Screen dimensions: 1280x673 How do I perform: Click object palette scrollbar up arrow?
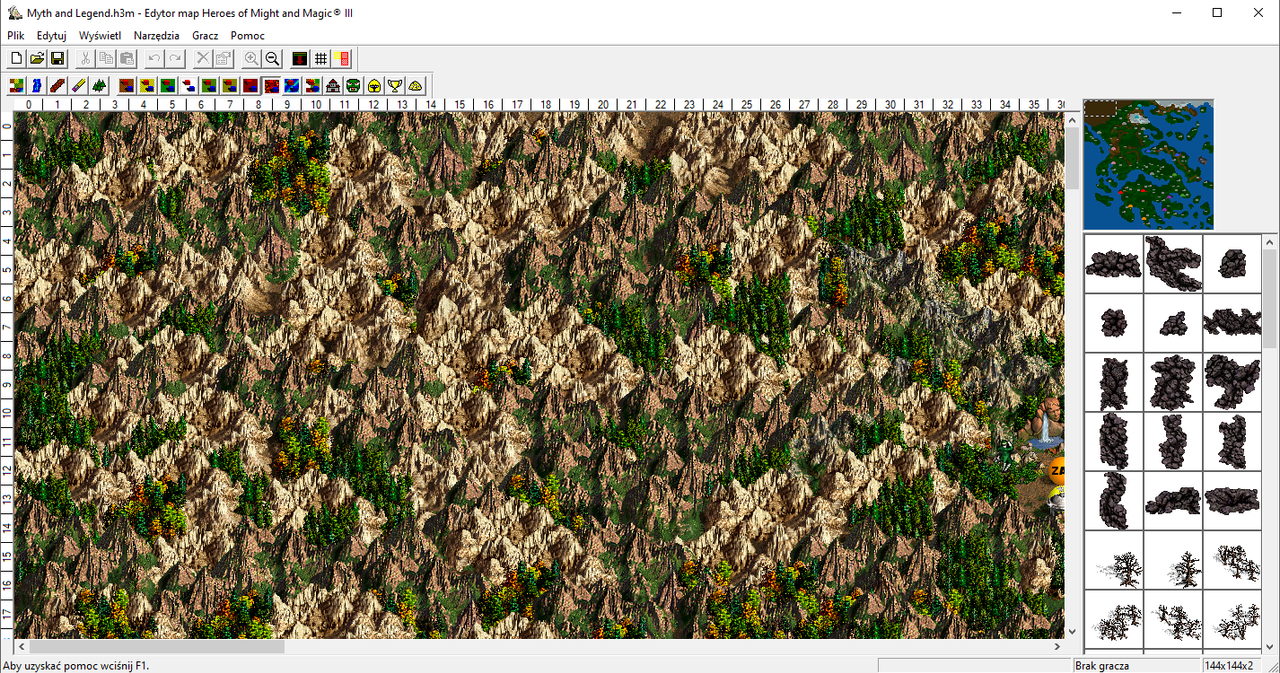click(x=1270, y=243)
